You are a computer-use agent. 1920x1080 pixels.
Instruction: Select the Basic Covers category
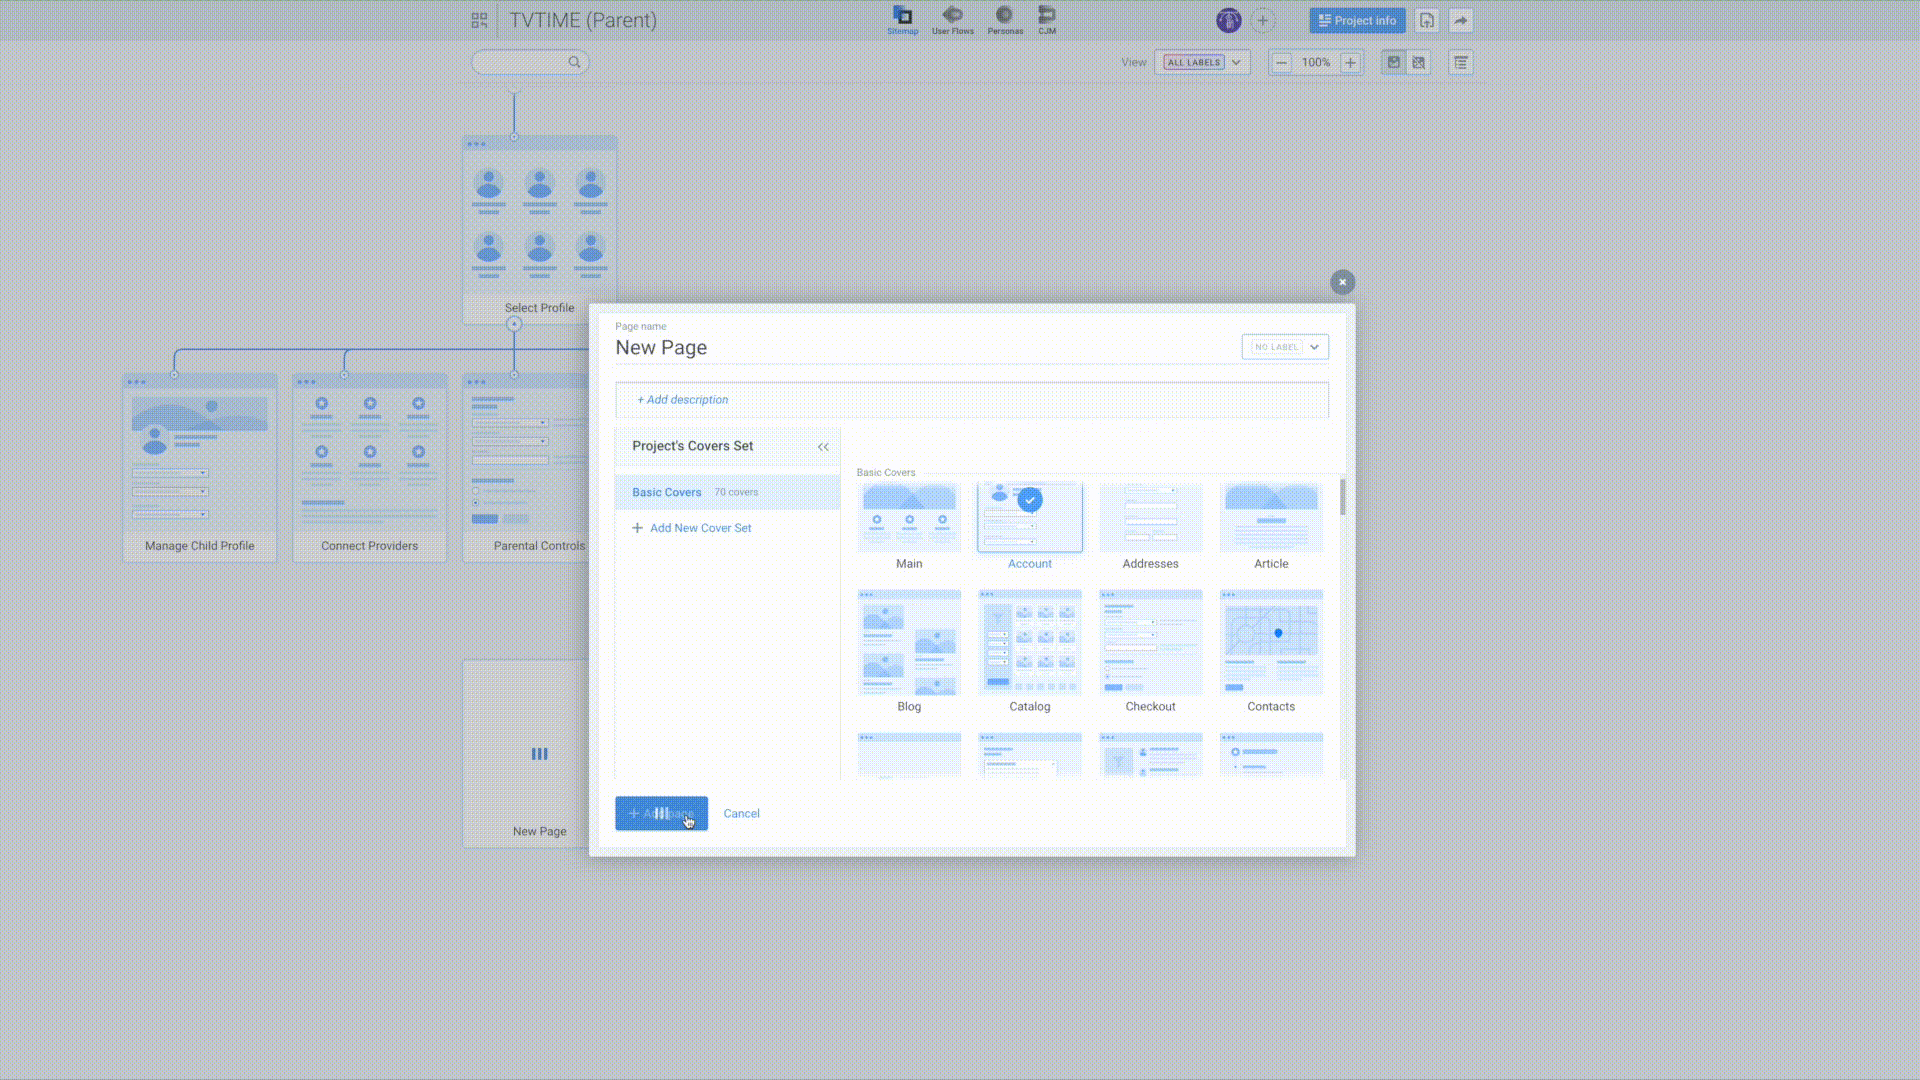tap(667, 492)
